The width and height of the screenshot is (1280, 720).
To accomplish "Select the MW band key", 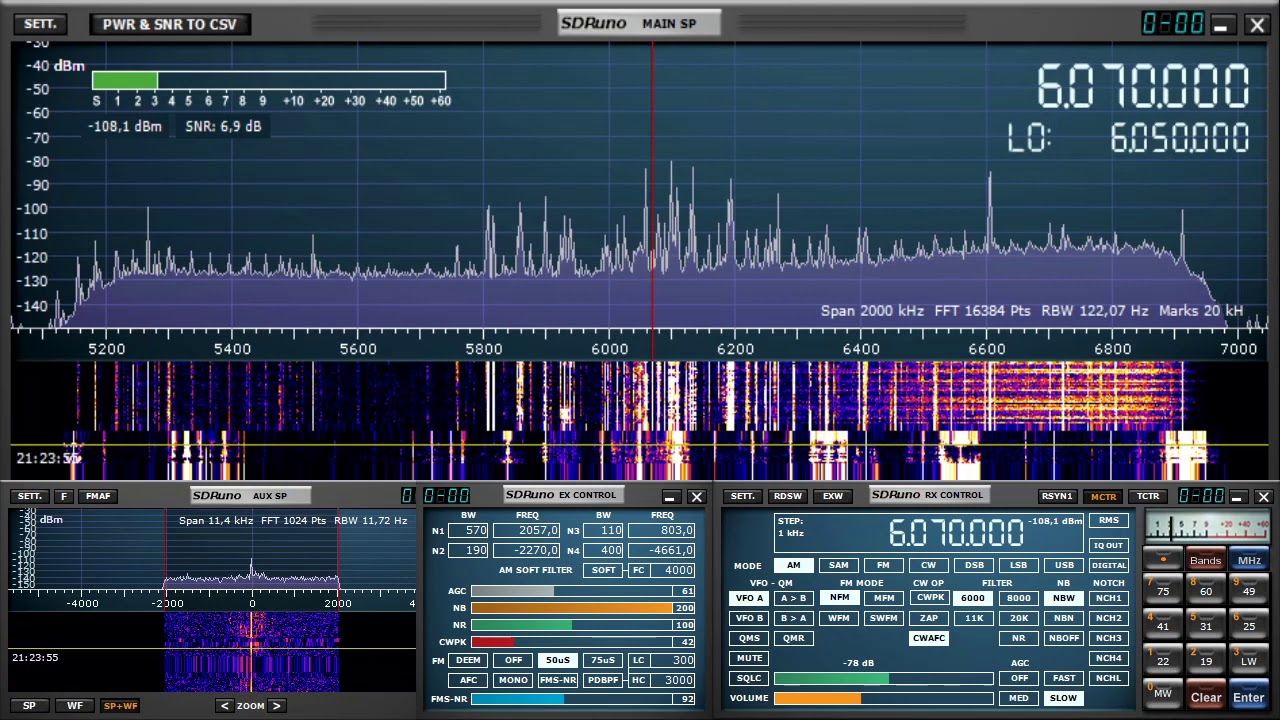I will click(x=1163, y=693).
